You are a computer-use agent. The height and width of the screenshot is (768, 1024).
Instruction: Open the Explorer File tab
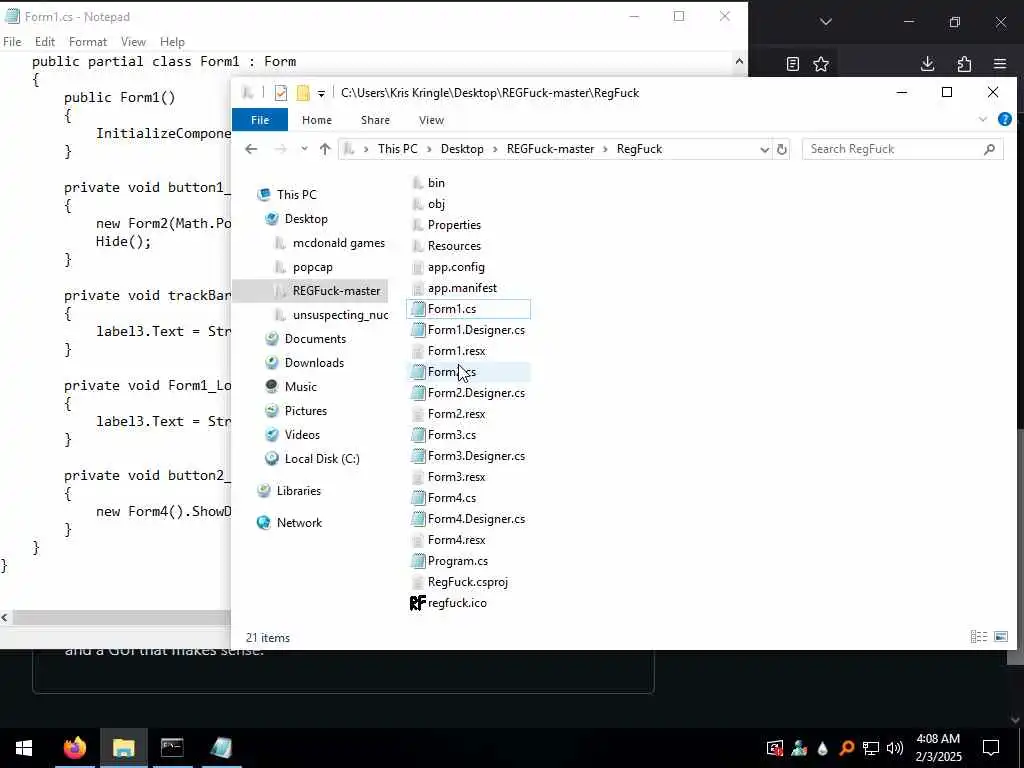260,120
